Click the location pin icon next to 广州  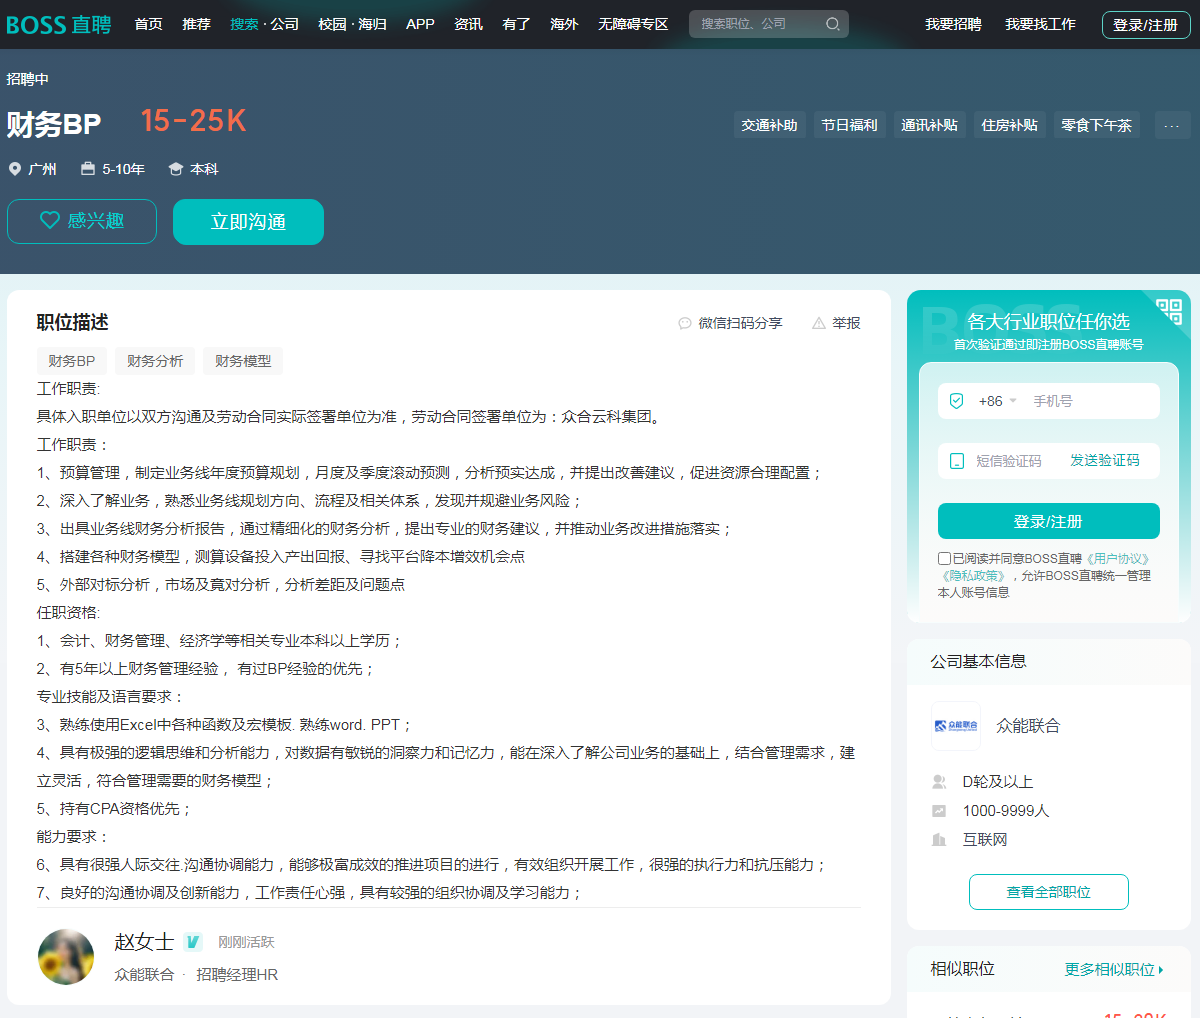14,170
